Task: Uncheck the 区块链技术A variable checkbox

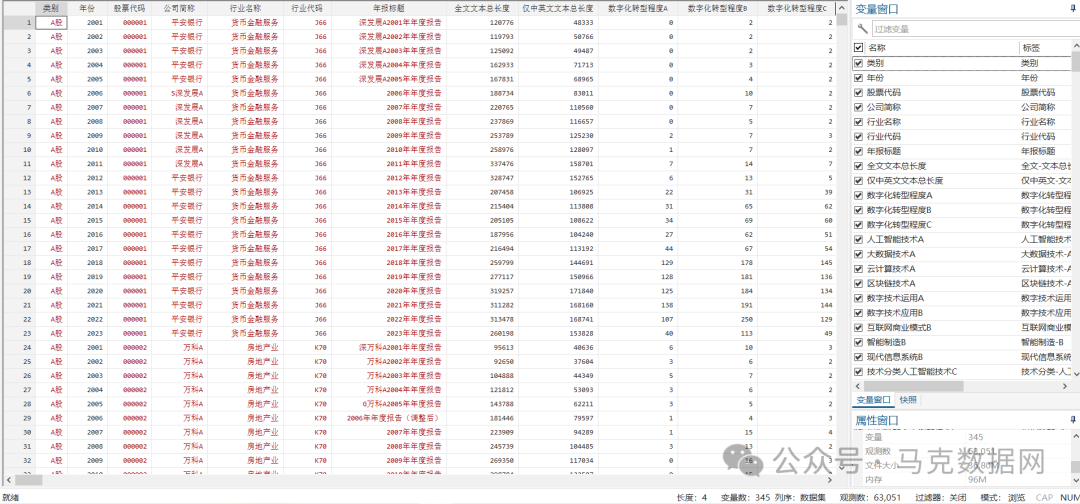Action: click(858, 283)
